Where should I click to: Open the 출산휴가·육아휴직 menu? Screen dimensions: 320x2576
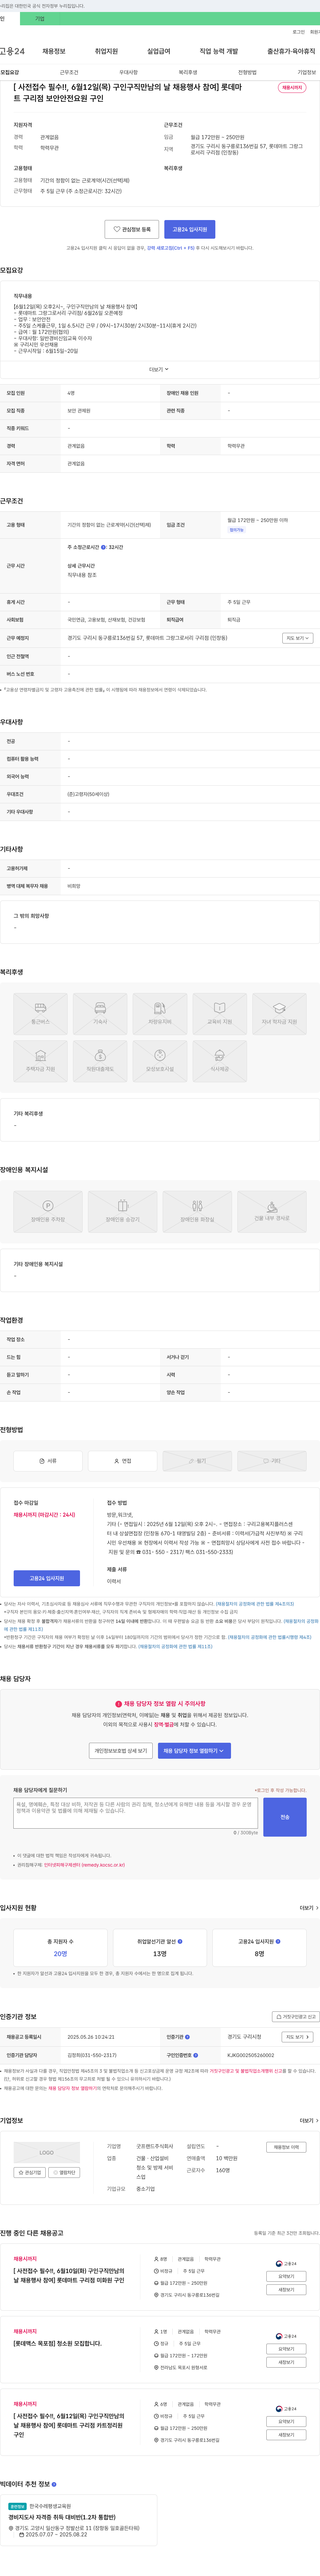291,51
